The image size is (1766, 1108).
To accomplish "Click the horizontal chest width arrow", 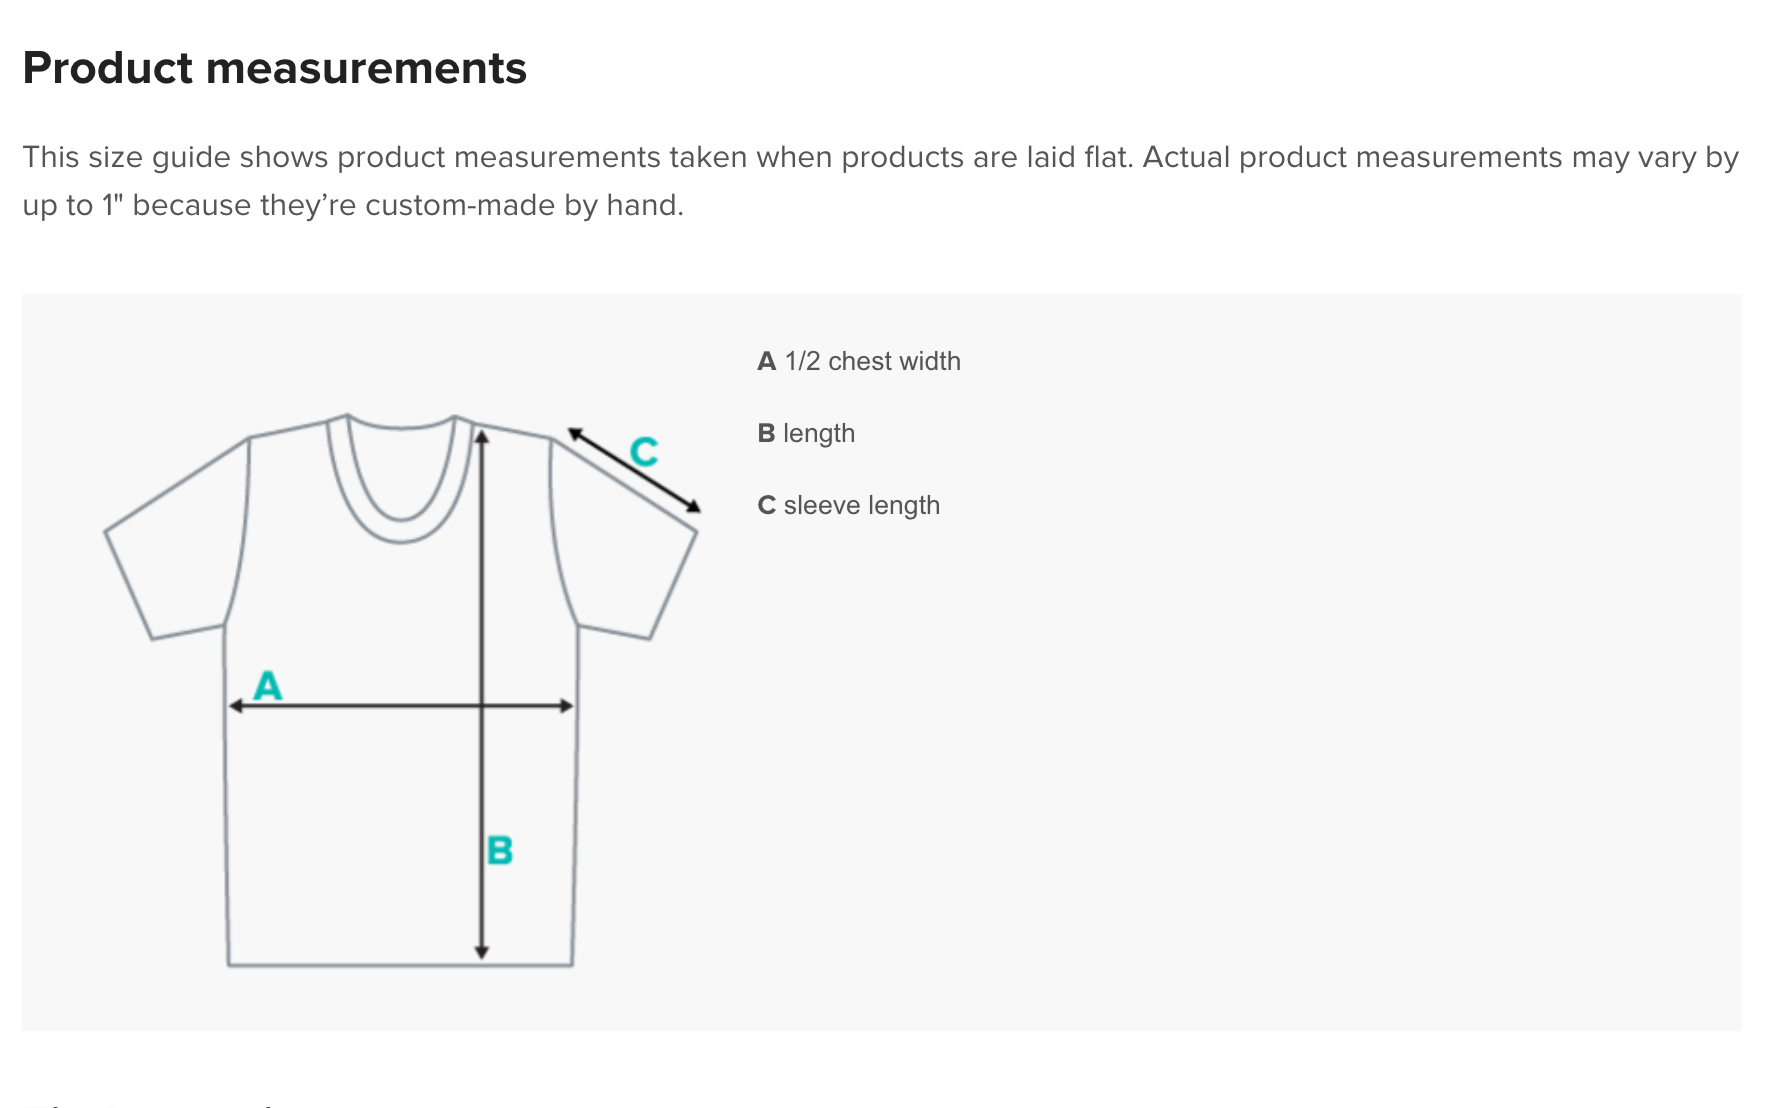I will [x=401, y=706].
